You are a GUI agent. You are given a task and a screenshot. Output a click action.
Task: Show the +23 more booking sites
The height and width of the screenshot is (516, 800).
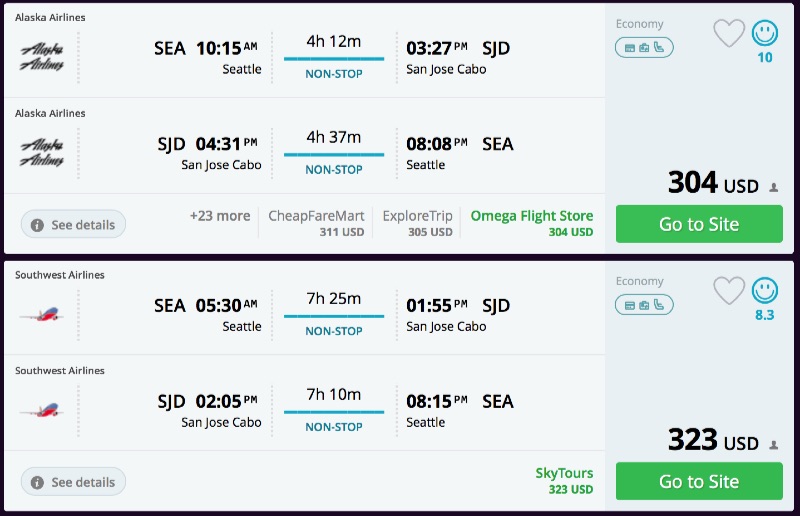(x=220, y=216)
